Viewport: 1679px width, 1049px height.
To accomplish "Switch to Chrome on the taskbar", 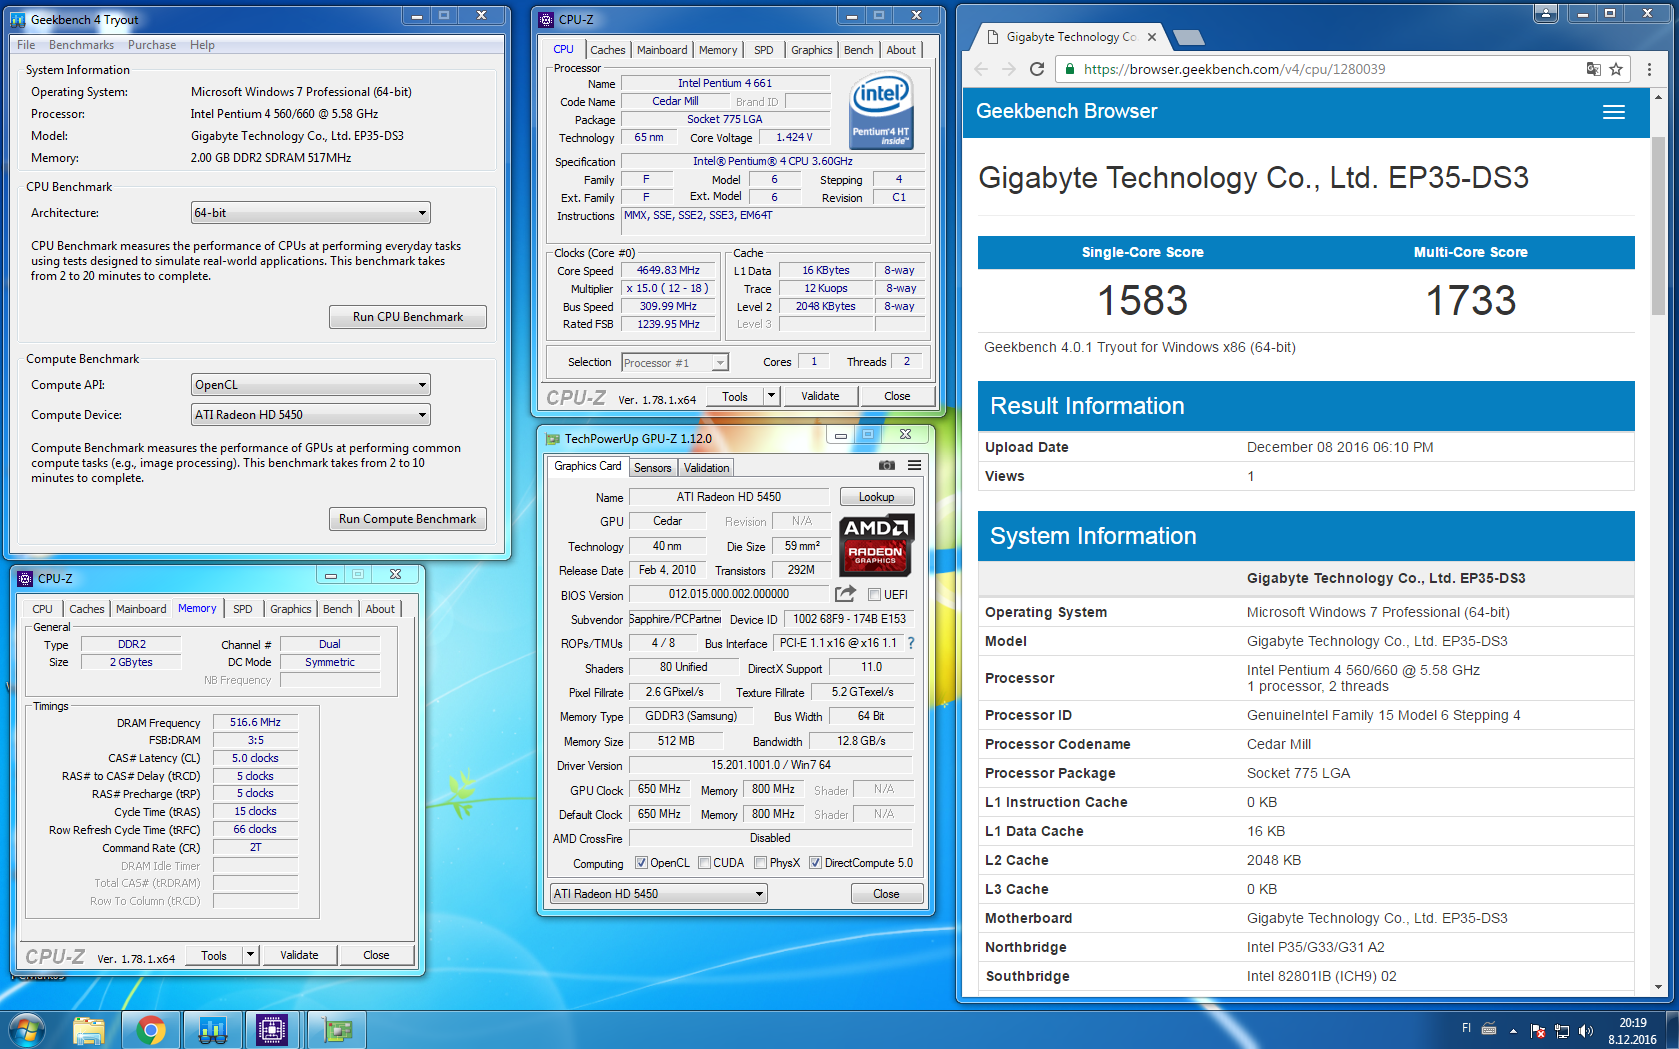I will coord(151,1029).
